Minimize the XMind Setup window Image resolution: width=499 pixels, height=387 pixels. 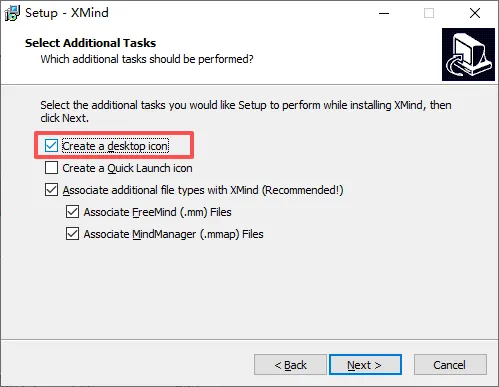coord(384,13)
